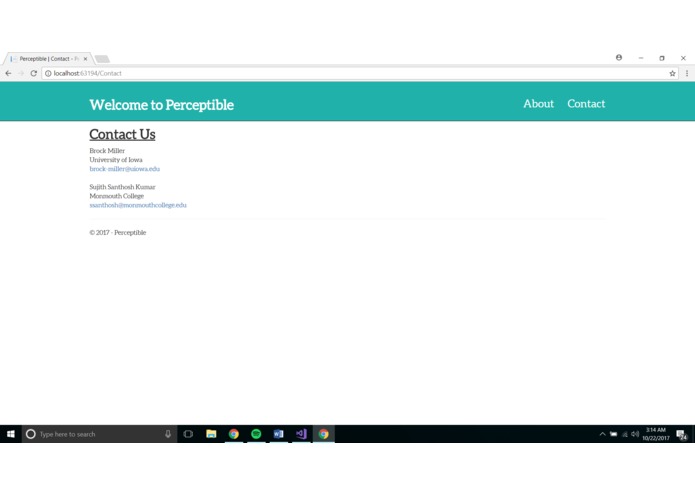This screenshot has height=494, width=695.
Task: Open the Chrome profile icon
Action: [x=619, y=58]
